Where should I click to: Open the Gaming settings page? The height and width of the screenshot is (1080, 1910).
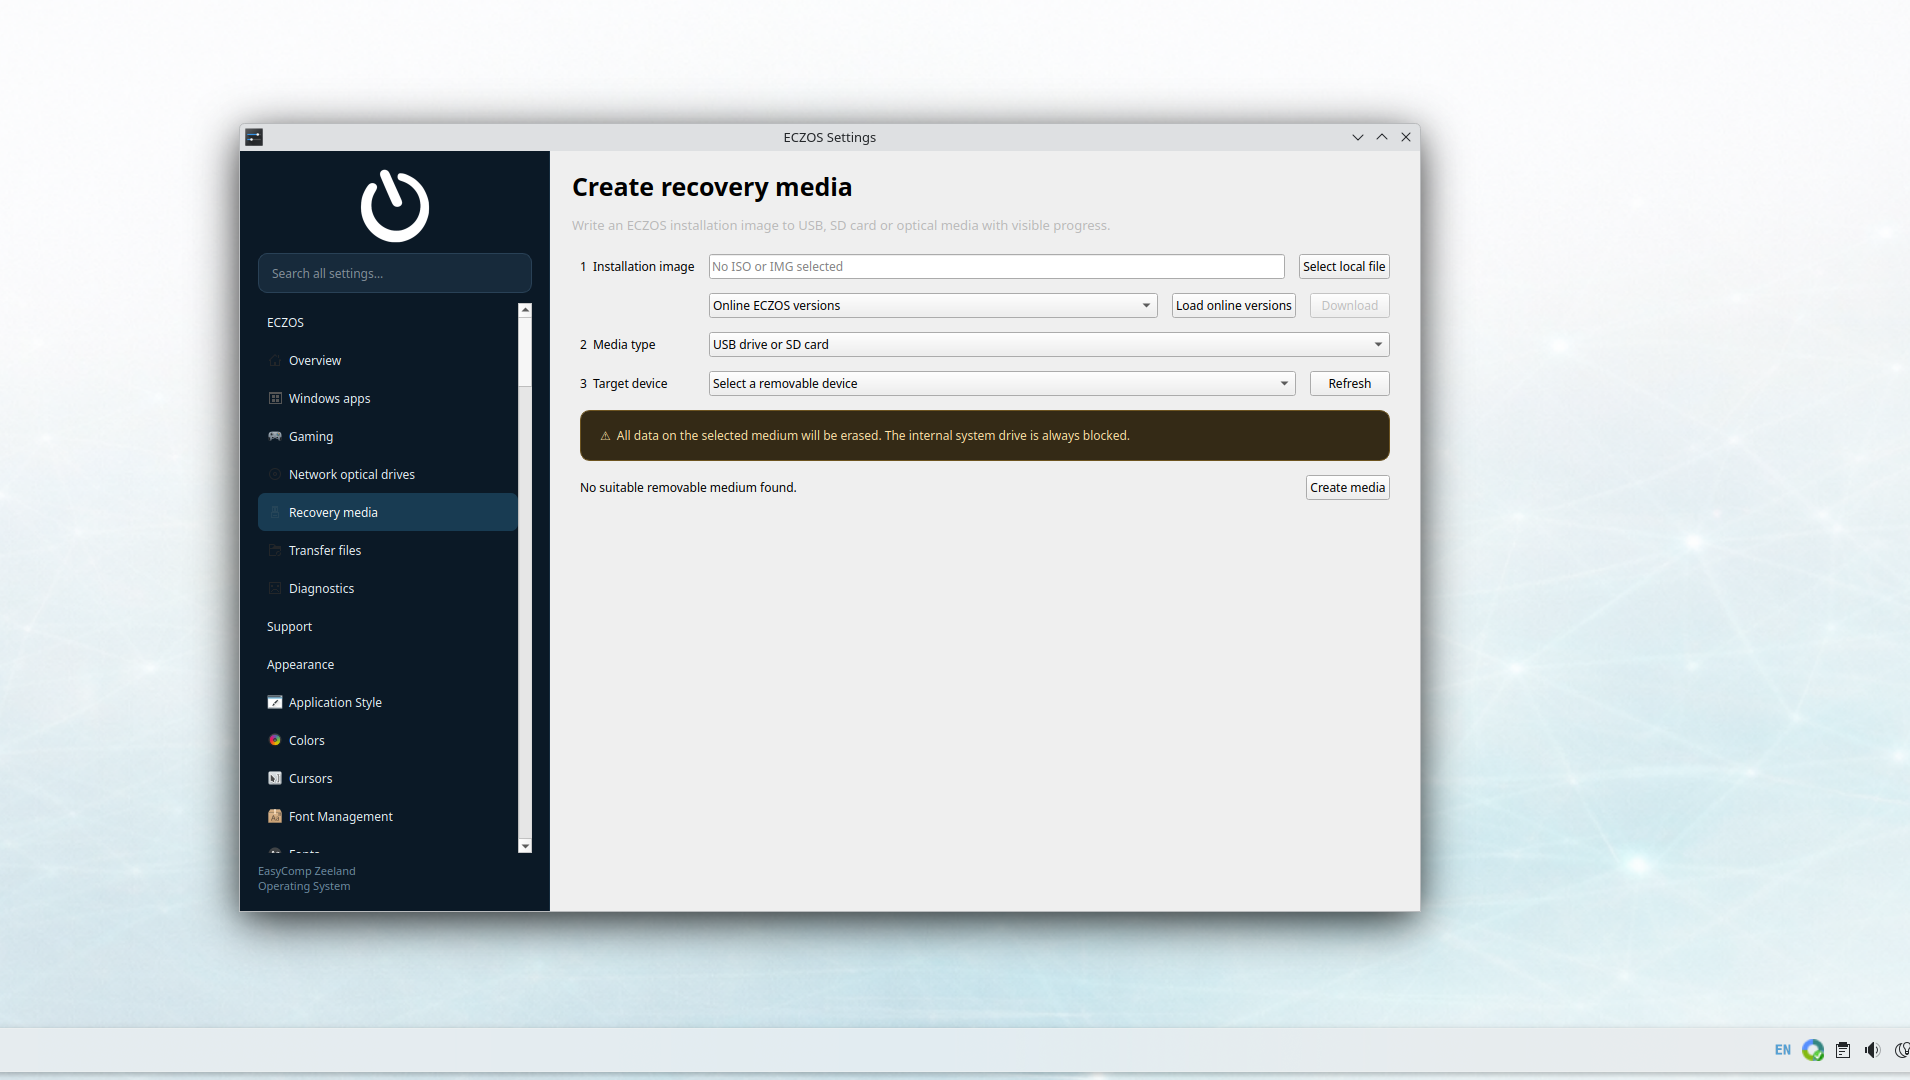(x=388, y=436)
